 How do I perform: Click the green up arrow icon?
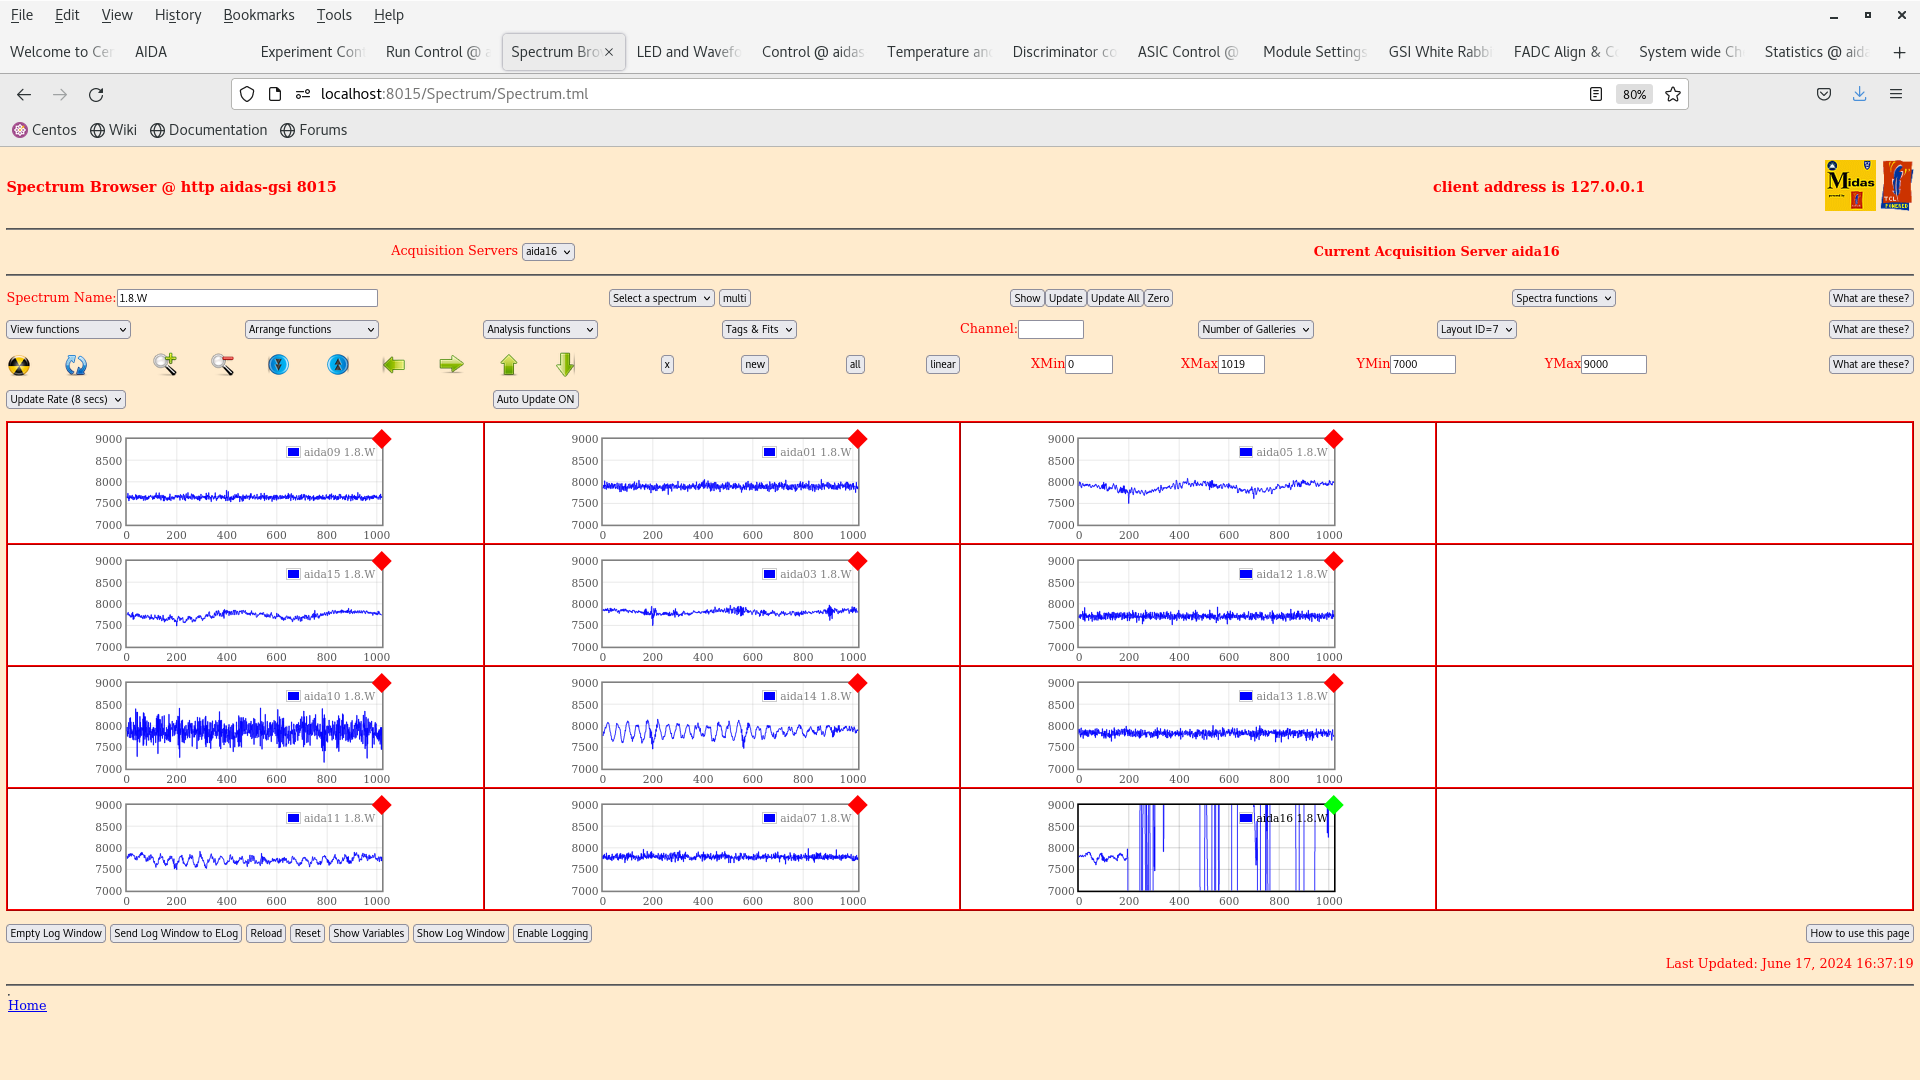click(509, 365)
